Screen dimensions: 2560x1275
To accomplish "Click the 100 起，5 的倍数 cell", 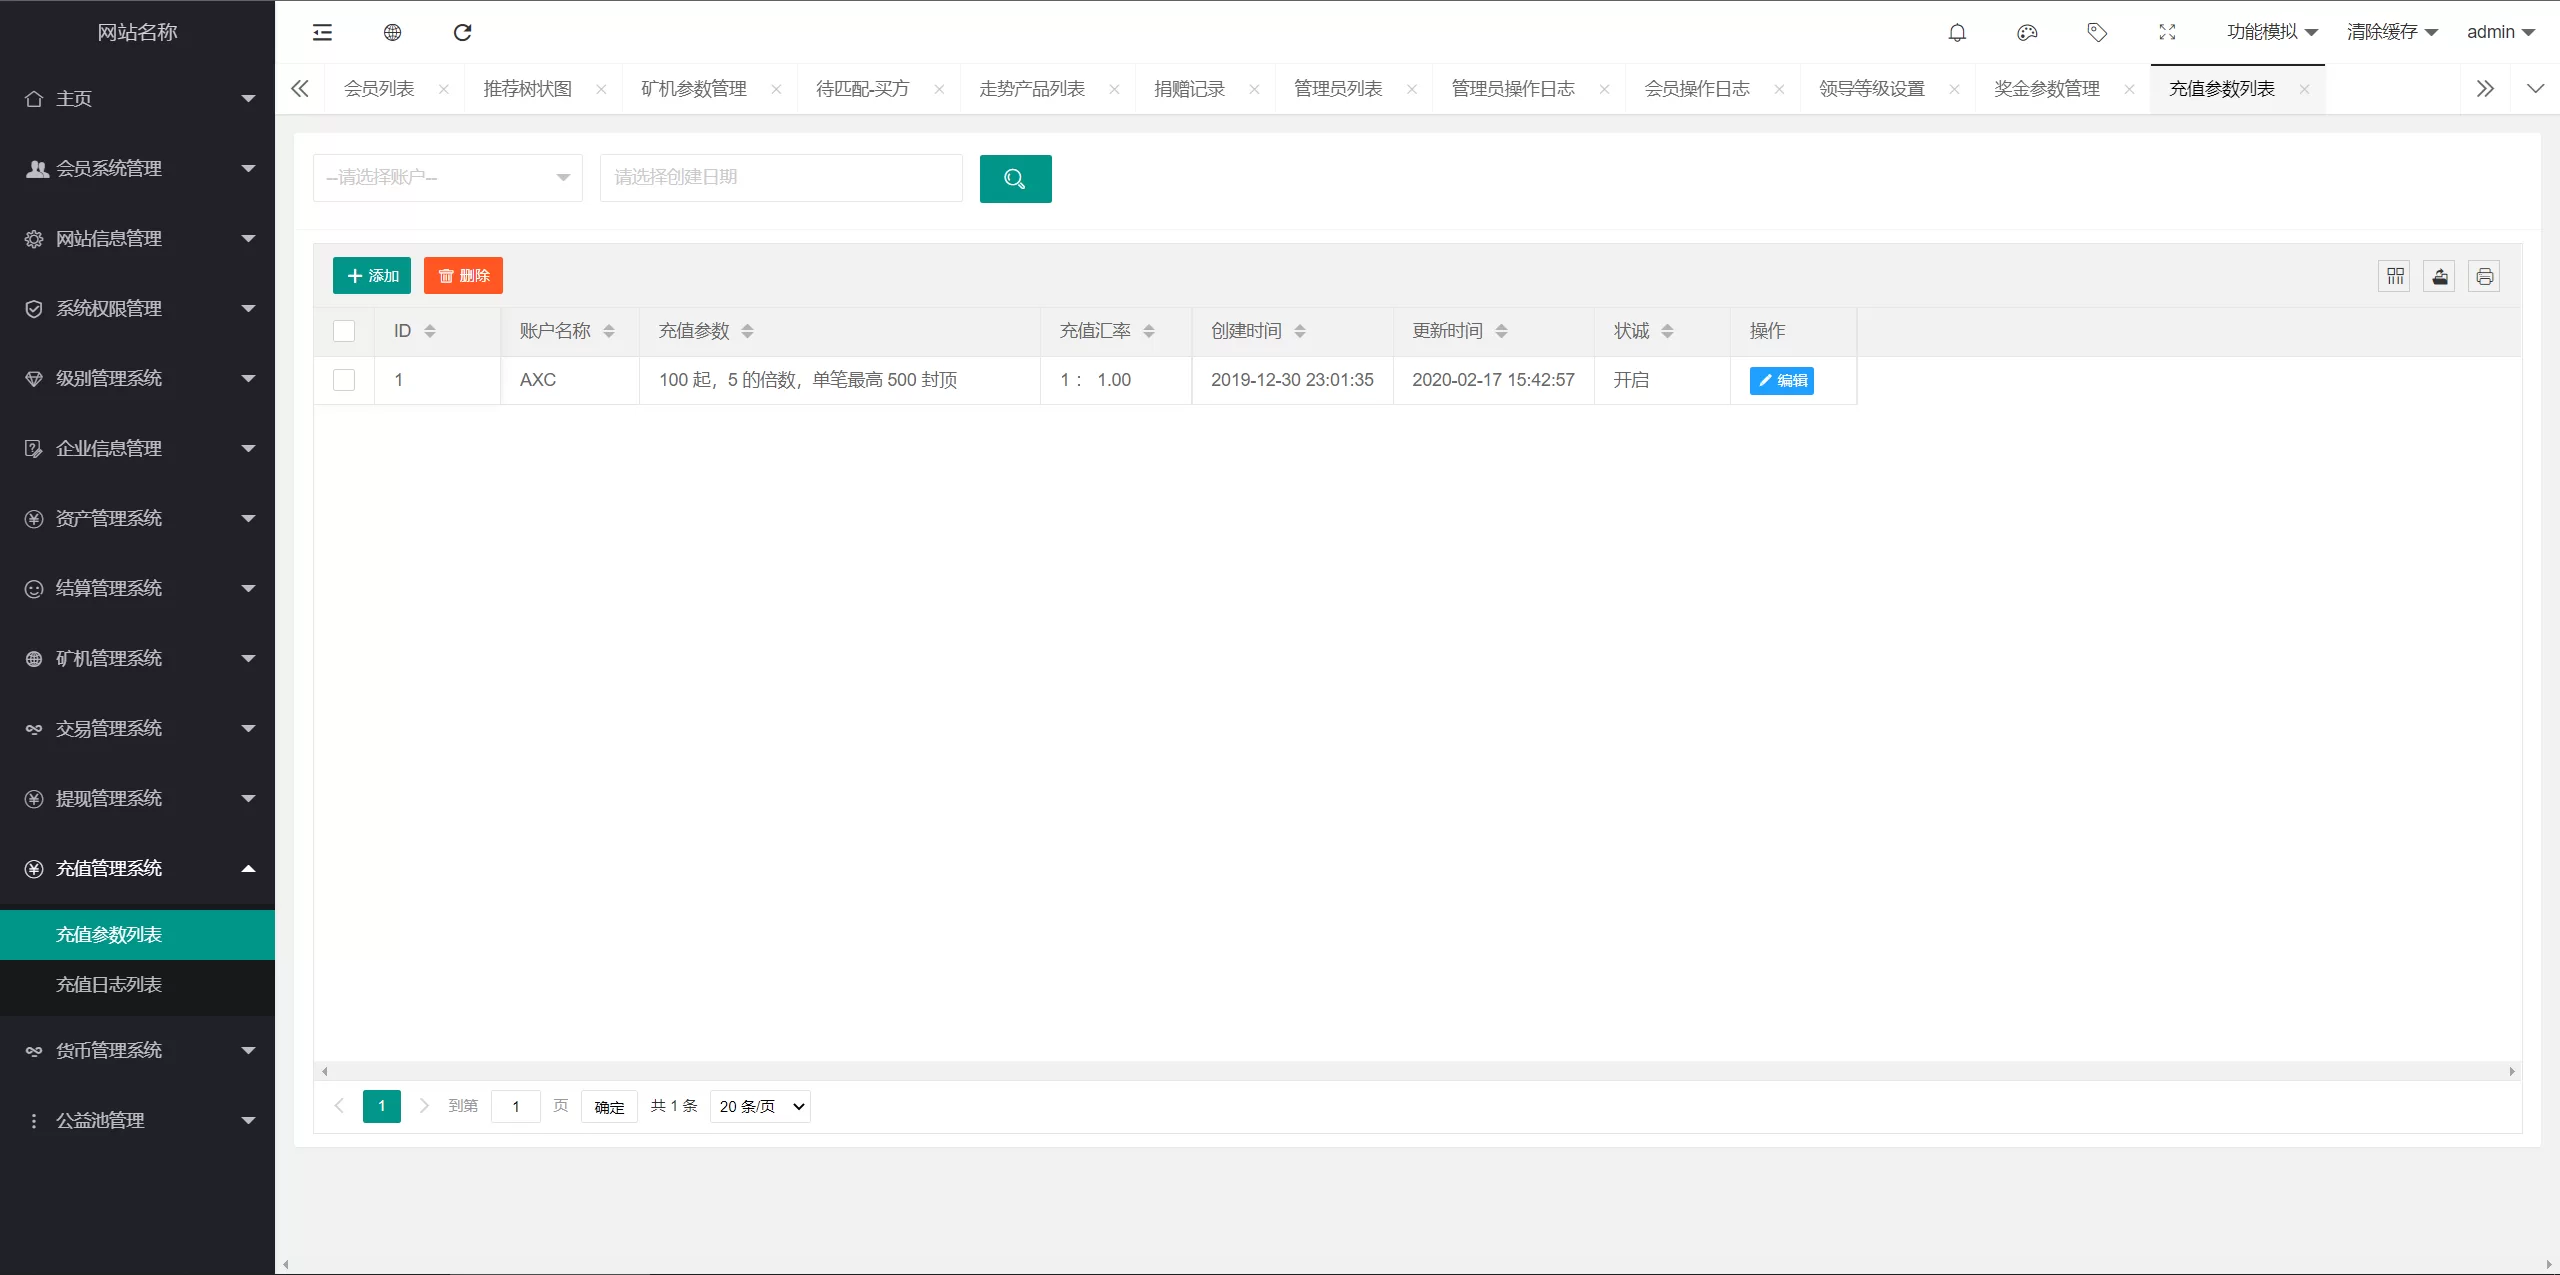I will click(x=840, y=380).
